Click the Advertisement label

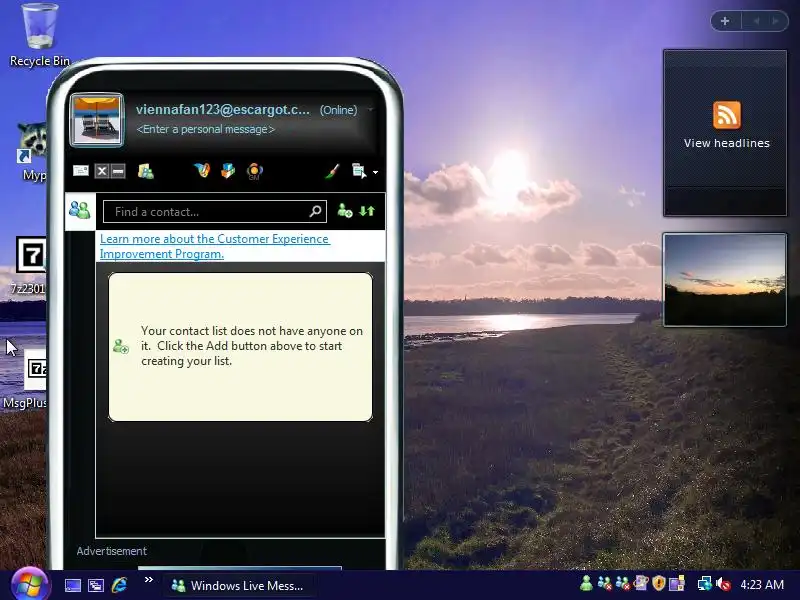[112, 551]
